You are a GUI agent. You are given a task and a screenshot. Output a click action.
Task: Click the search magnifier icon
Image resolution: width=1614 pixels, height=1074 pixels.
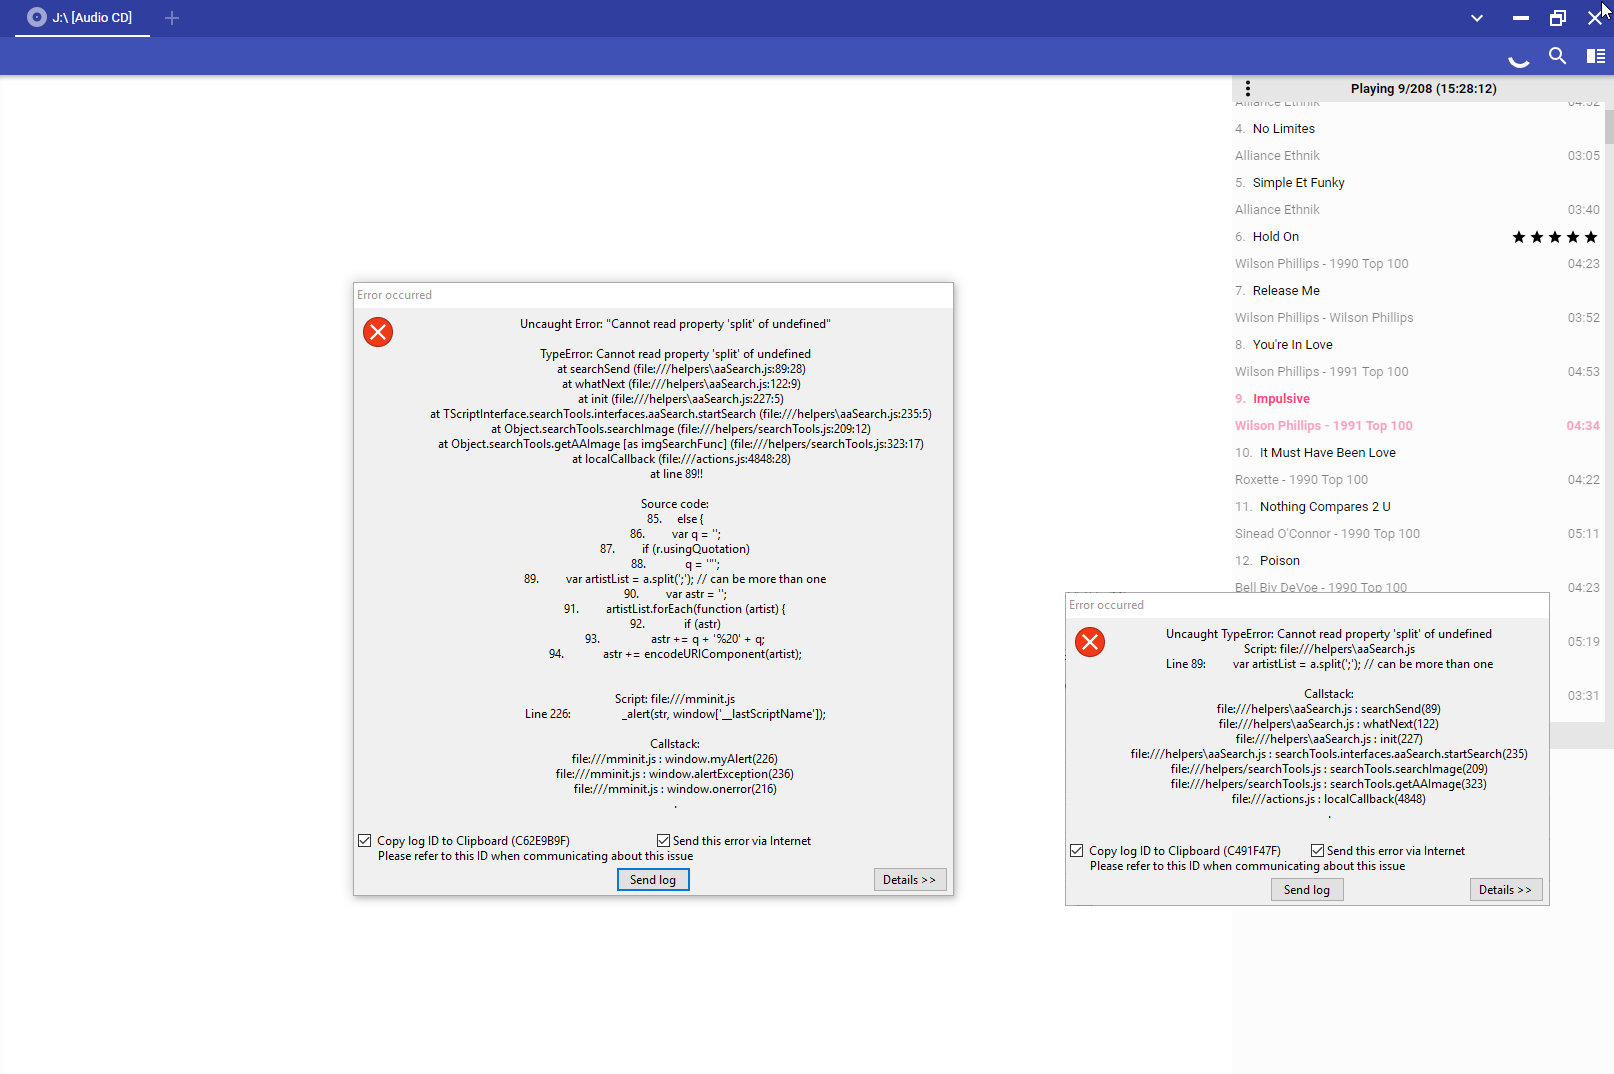click(x=1557, y=56)
